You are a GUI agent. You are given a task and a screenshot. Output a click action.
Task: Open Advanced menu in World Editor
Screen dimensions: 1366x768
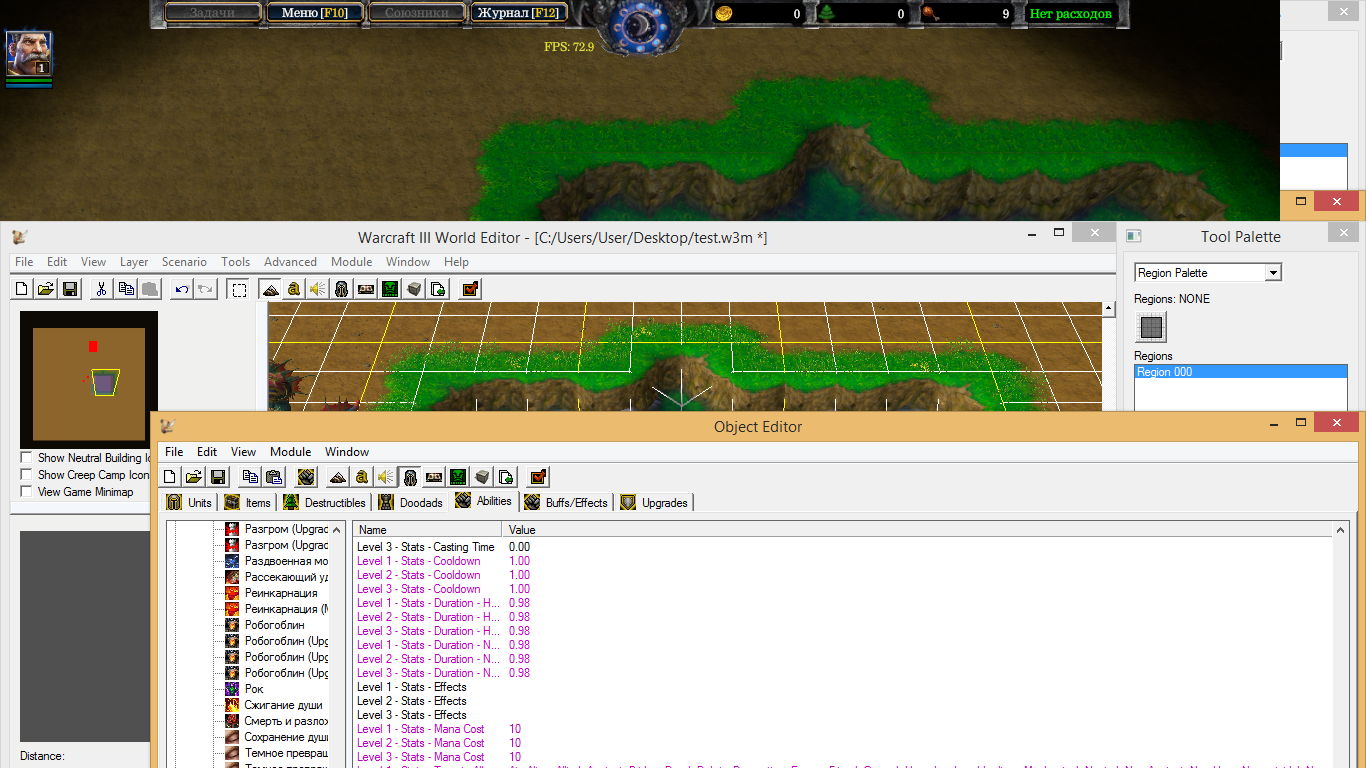290,262
